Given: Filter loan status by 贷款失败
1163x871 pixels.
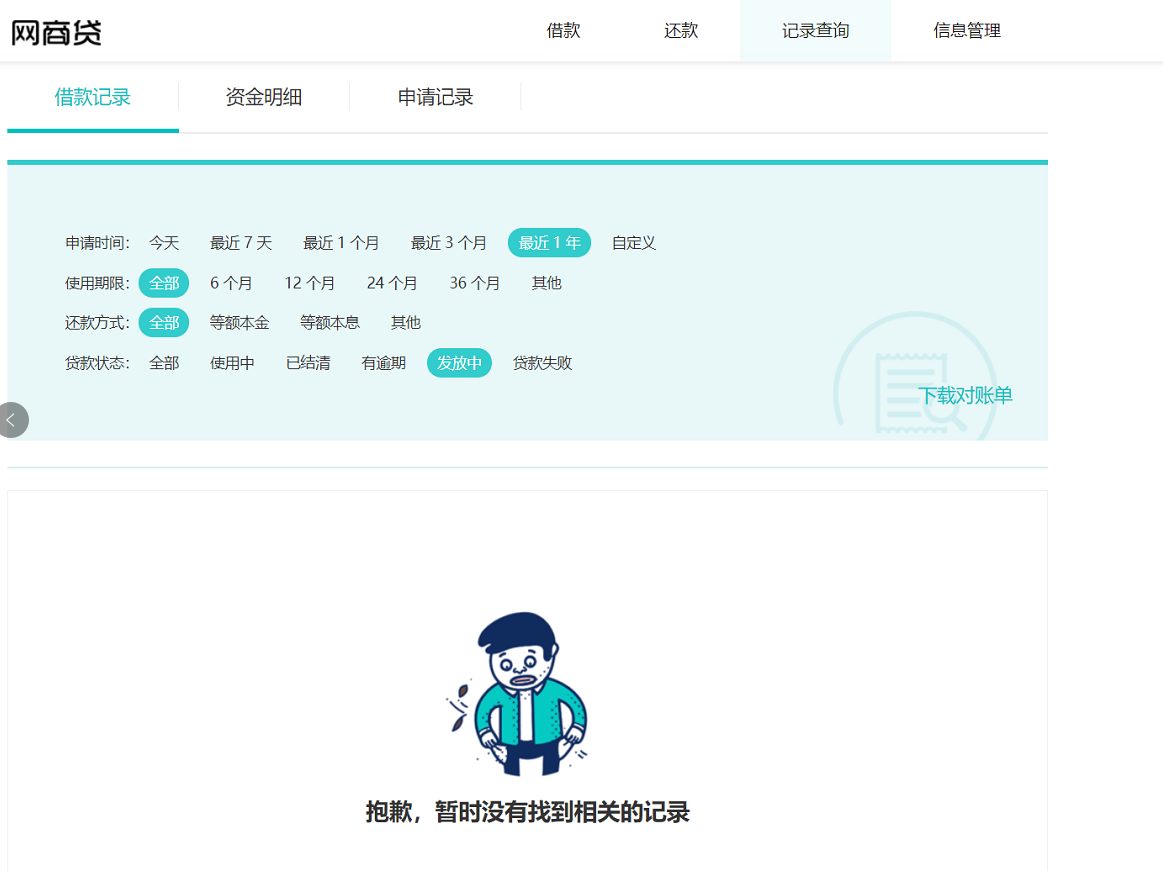Looking at the screenshot, I should pyautogui.click(x=542, y=363).
